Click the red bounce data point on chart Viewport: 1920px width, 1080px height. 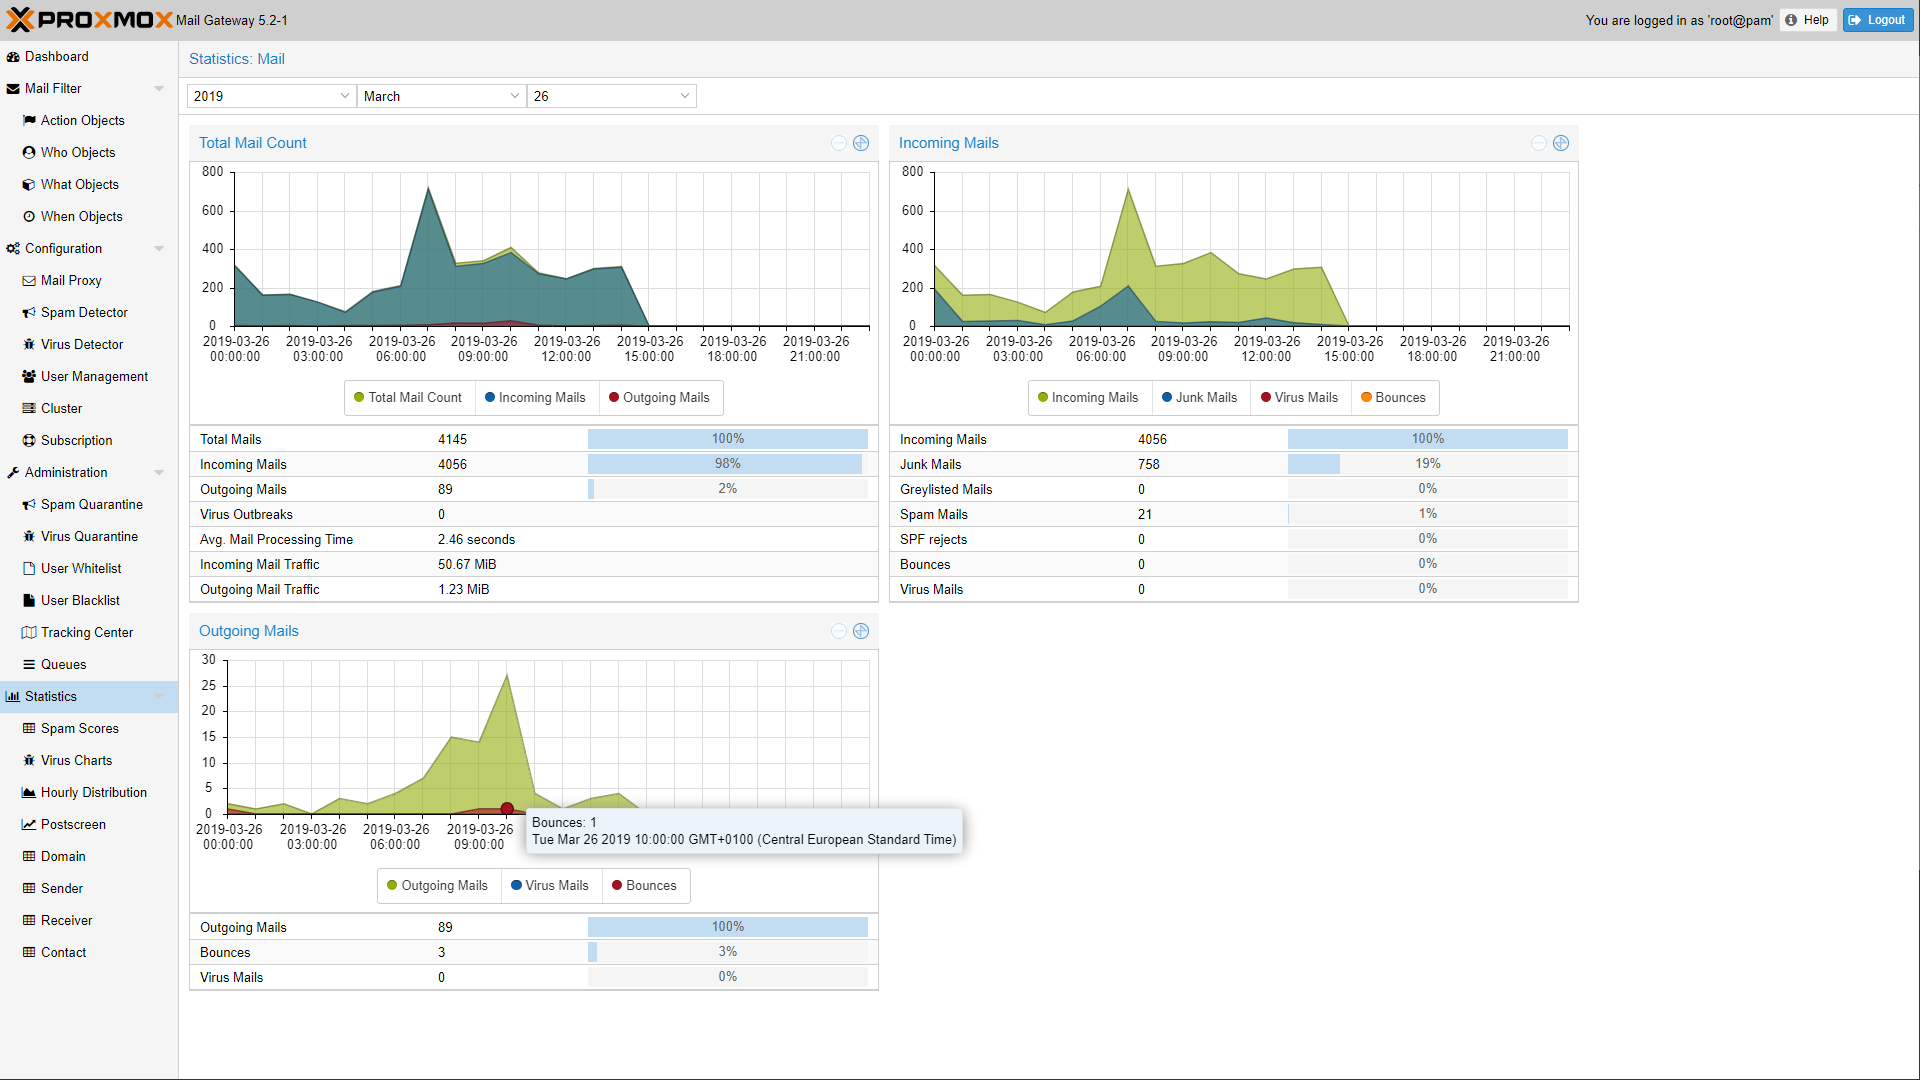tap(507, 808)
